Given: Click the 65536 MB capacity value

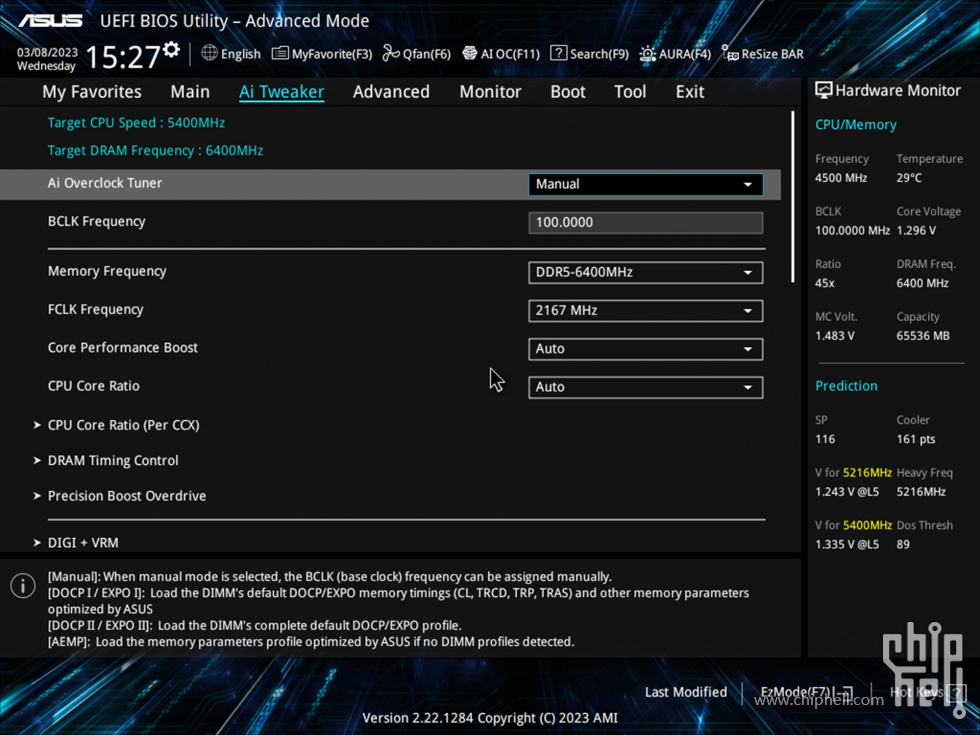Looking at the screenshot, I should pyautogui.click(x=923, y=336).
